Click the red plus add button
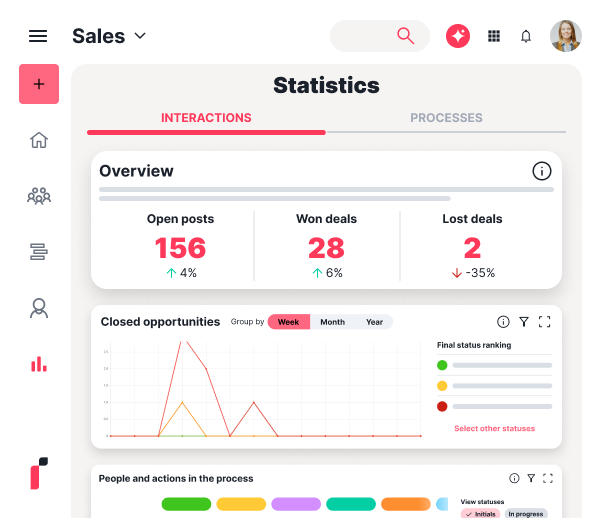 (x=39, y=84)
